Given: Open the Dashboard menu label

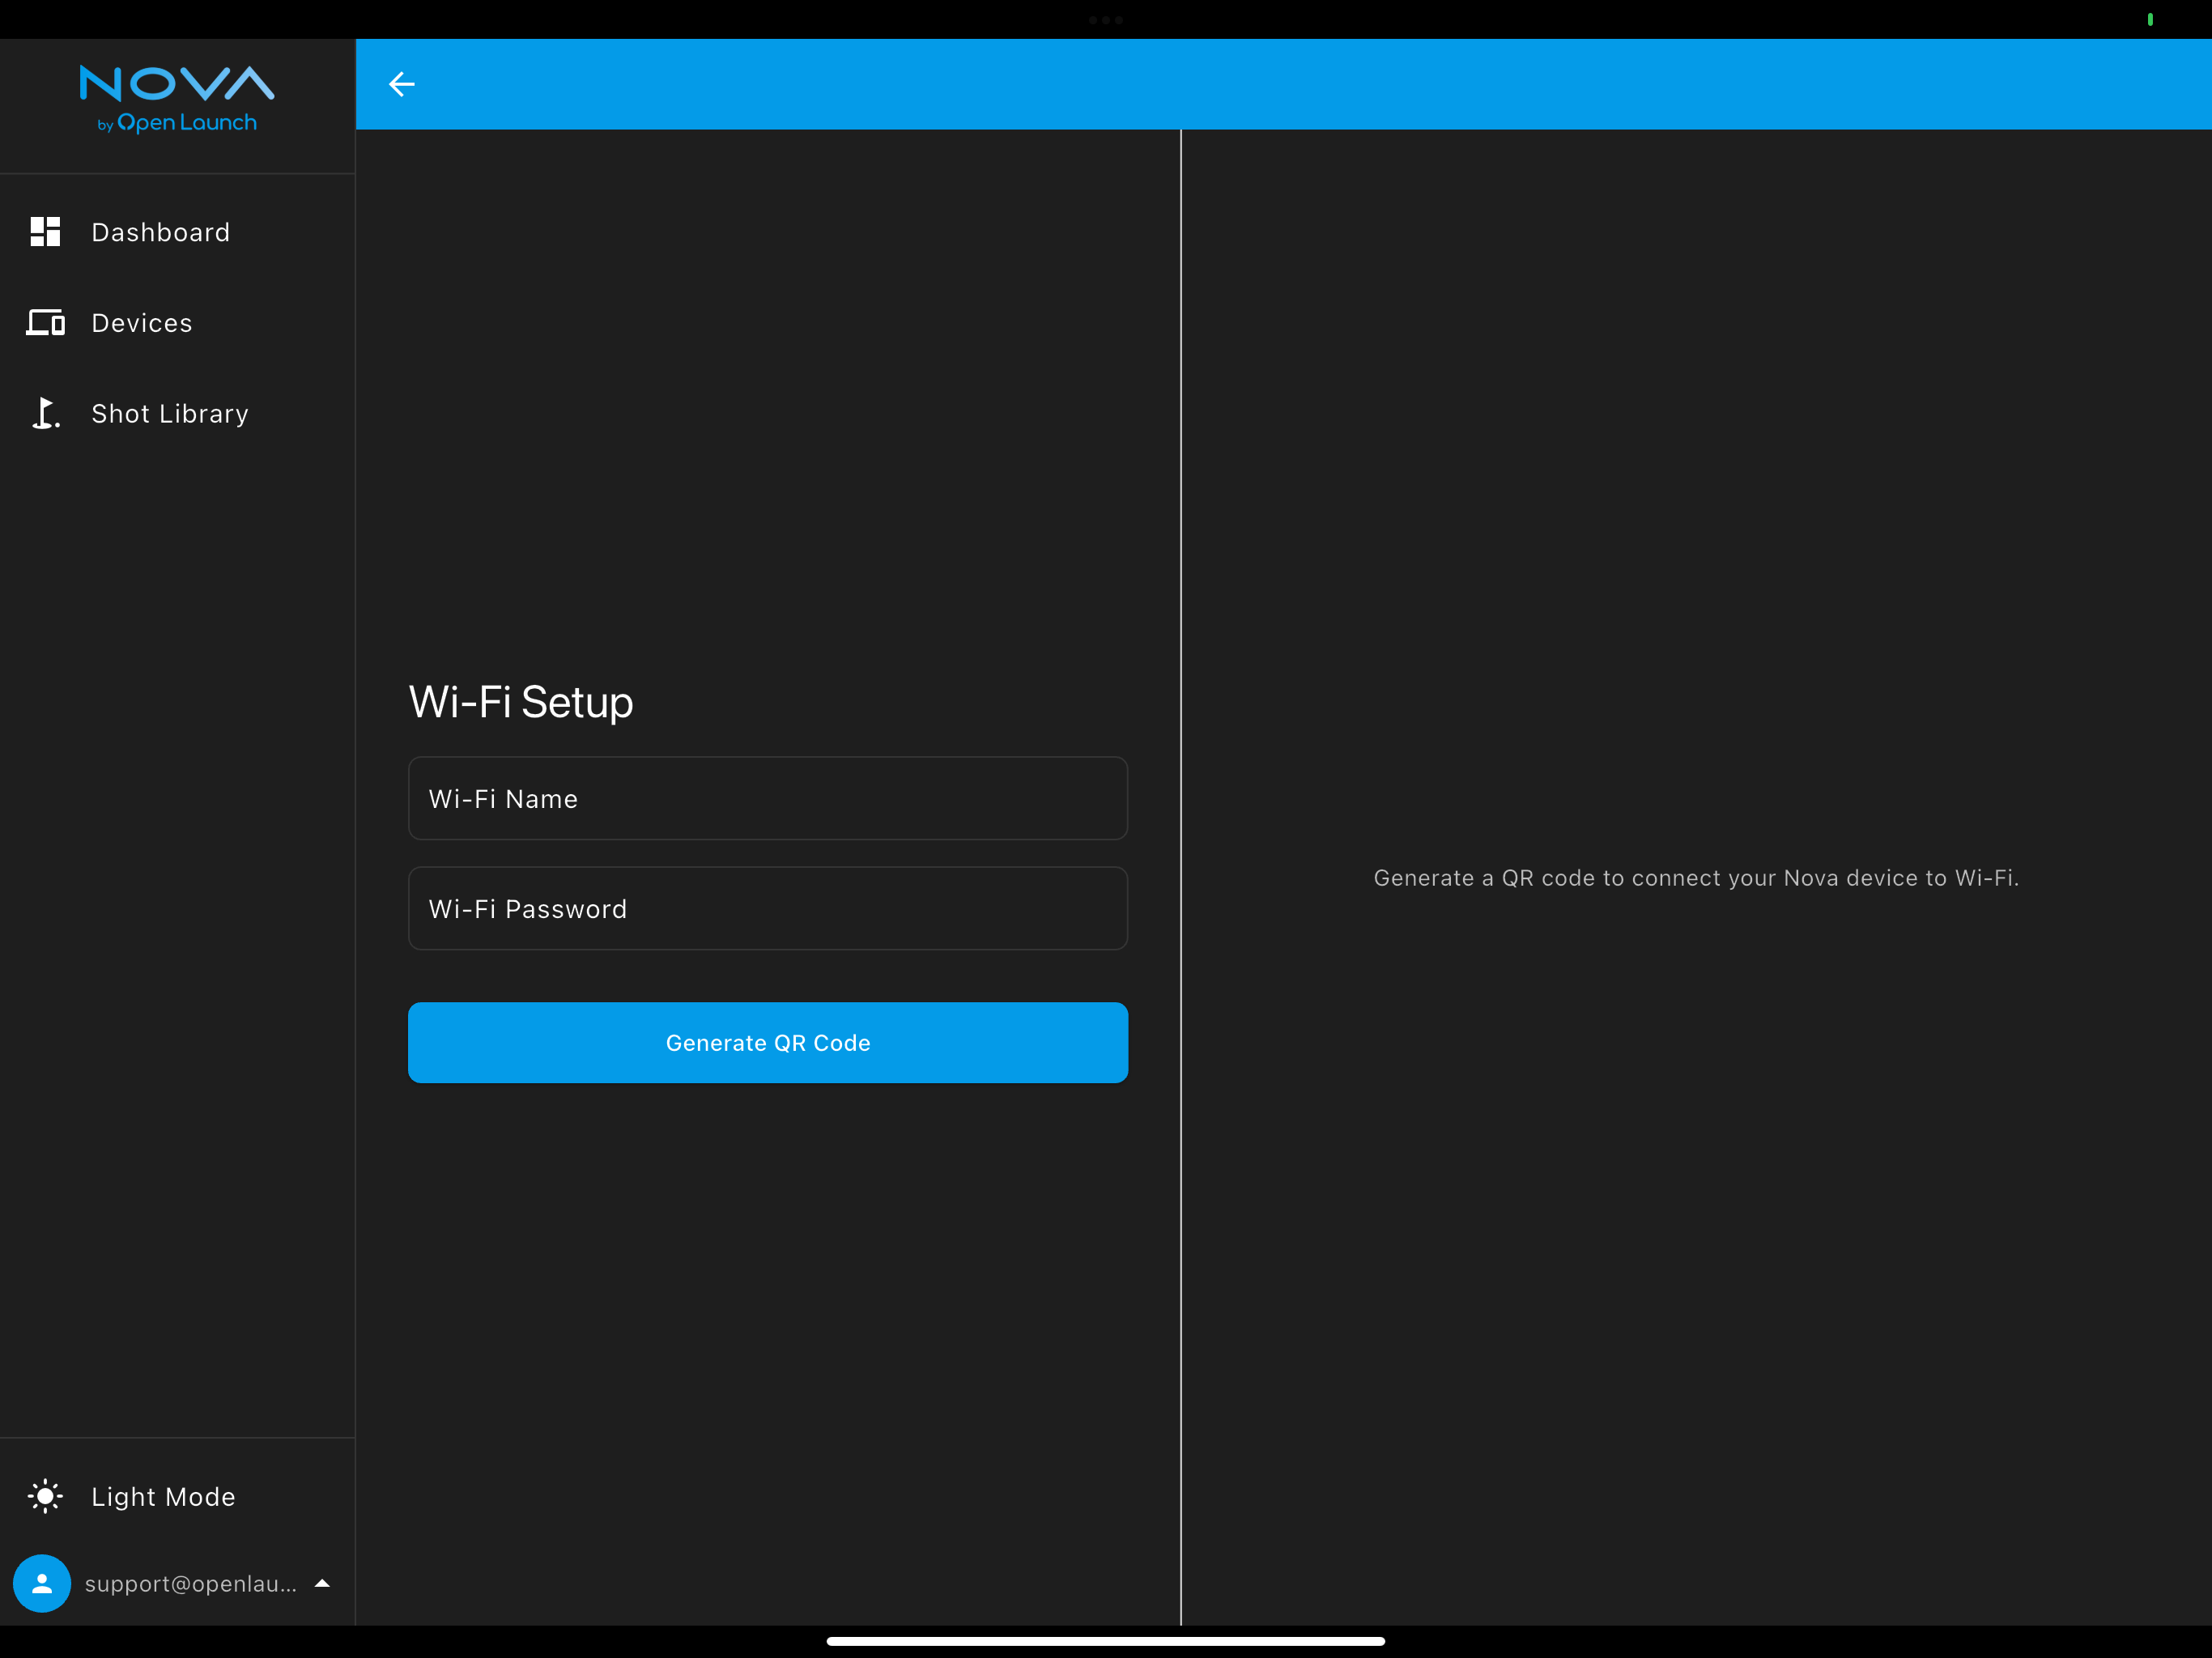Looking at the screenshot, I should [161, 232].
